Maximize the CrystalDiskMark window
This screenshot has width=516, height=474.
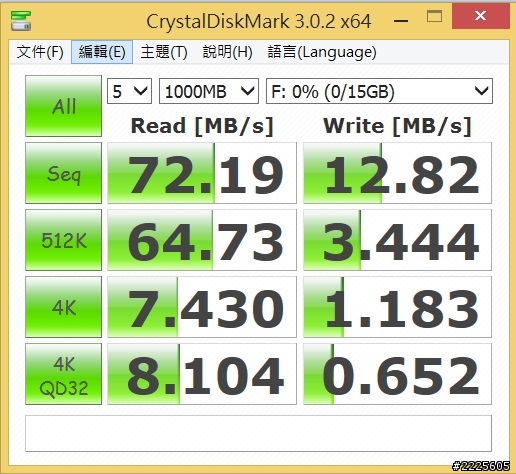434,16
